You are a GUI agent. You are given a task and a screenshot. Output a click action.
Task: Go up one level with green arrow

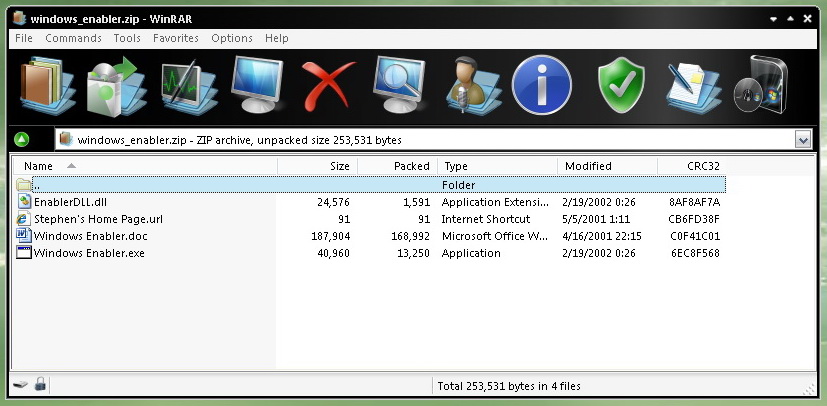tap(22, 140)
